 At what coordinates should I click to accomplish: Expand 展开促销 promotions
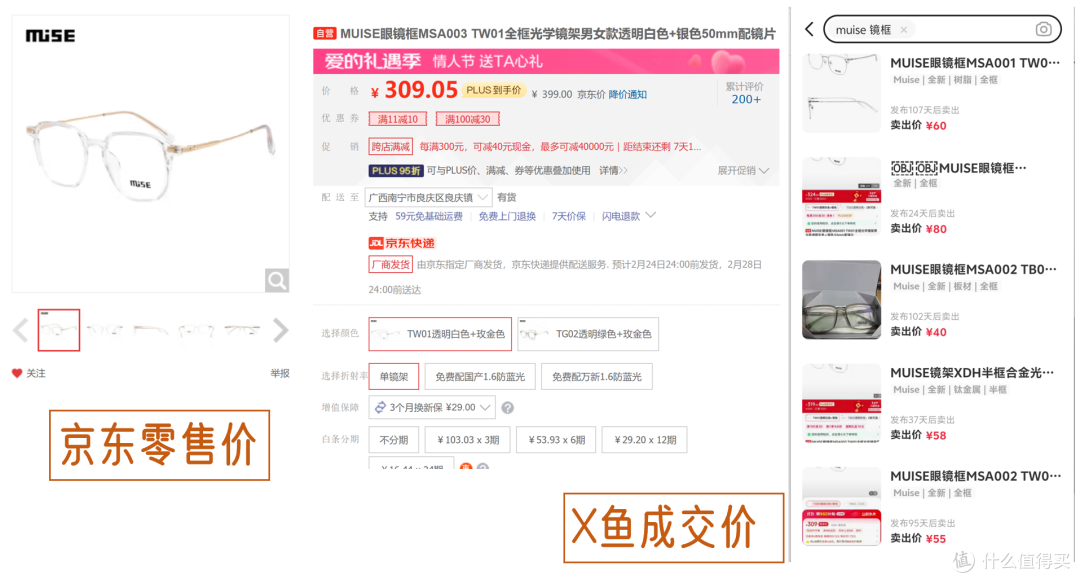click(x=743, y=170)
